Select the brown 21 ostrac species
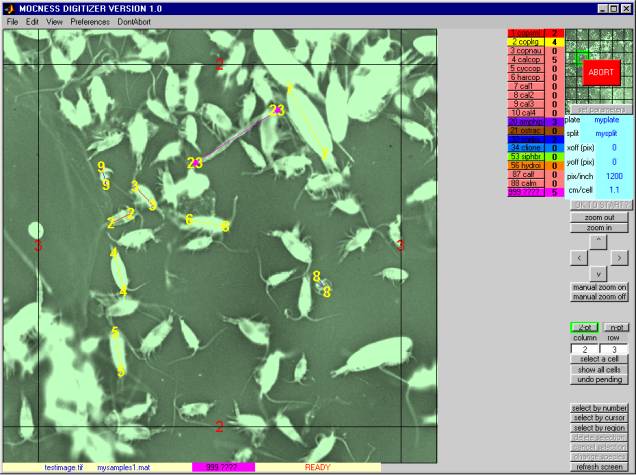Screen dimensions: 636x475 point(526,131)
